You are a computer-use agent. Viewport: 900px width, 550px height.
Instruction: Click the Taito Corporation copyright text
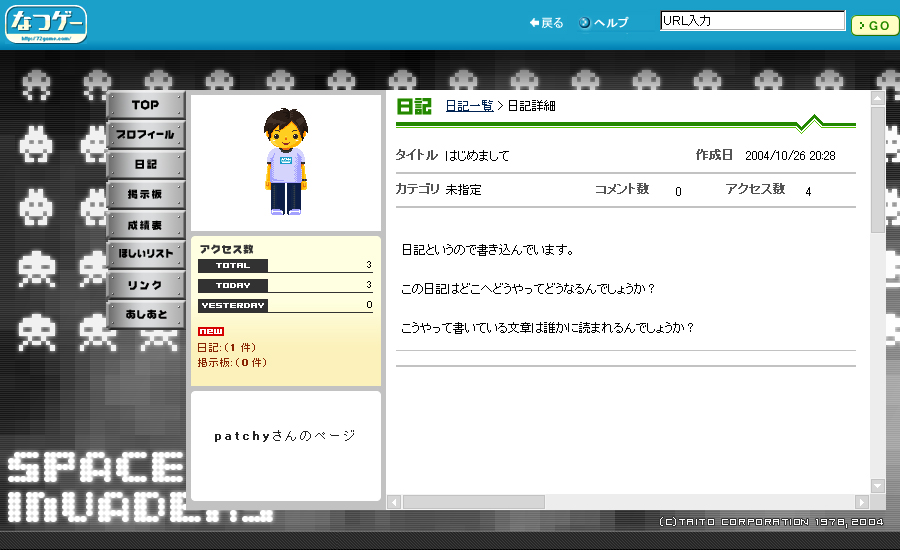[771, 522]
